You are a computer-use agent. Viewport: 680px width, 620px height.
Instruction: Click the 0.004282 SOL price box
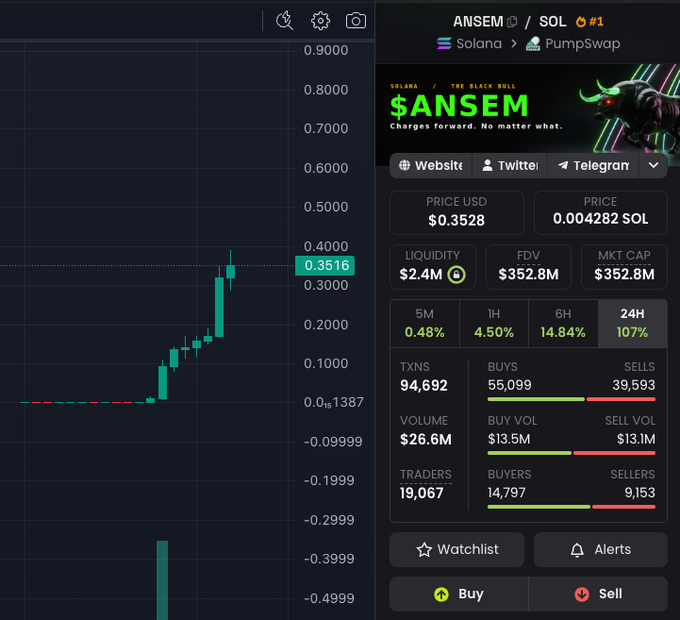click(x=600, y=212)
